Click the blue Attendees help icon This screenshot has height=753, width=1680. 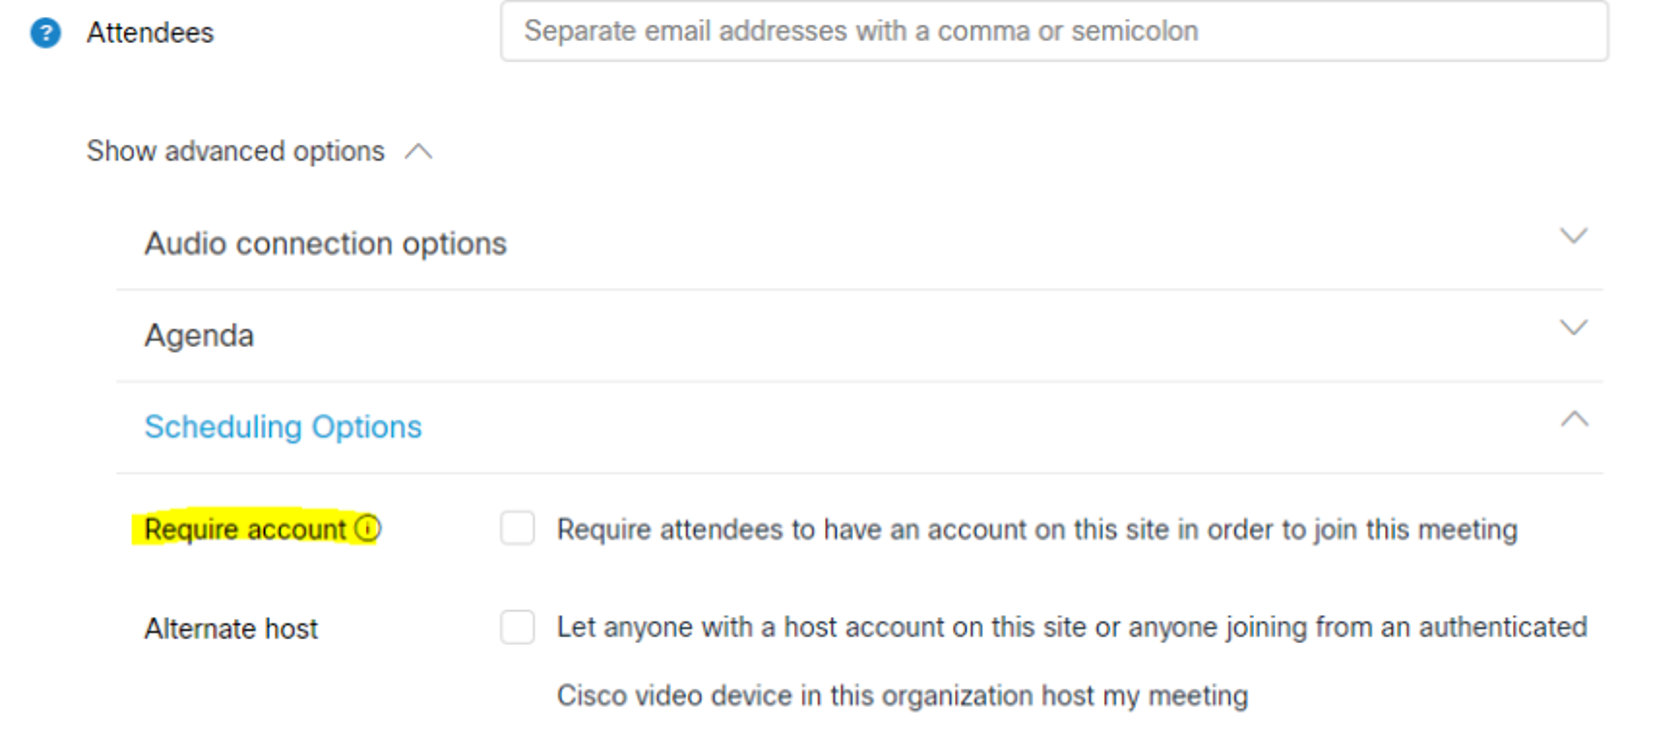[45, 33]
